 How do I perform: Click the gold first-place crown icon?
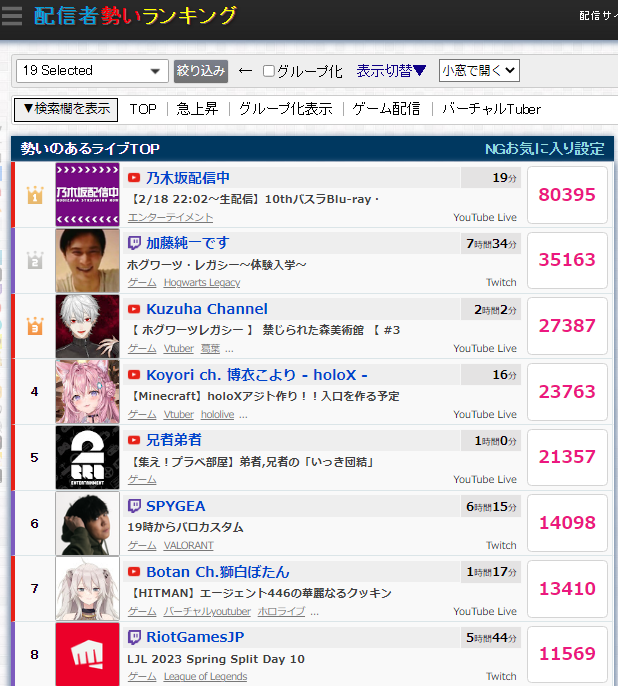click(x=35, y=195)
